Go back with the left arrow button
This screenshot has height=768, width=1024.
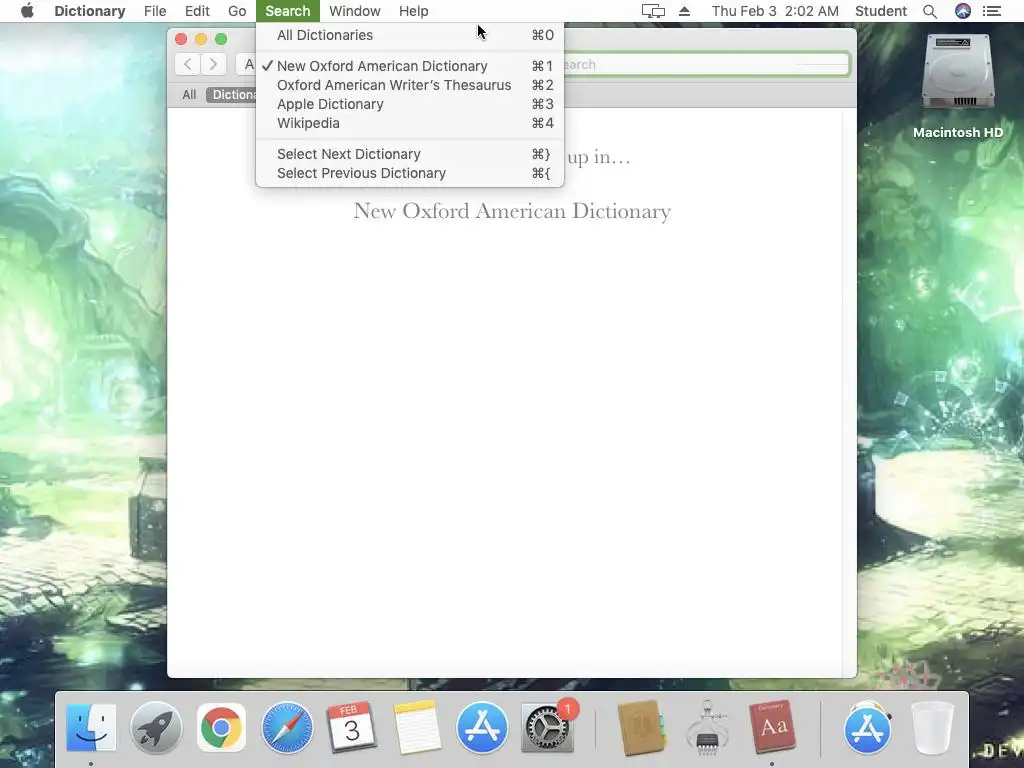[x=188, y=64]
